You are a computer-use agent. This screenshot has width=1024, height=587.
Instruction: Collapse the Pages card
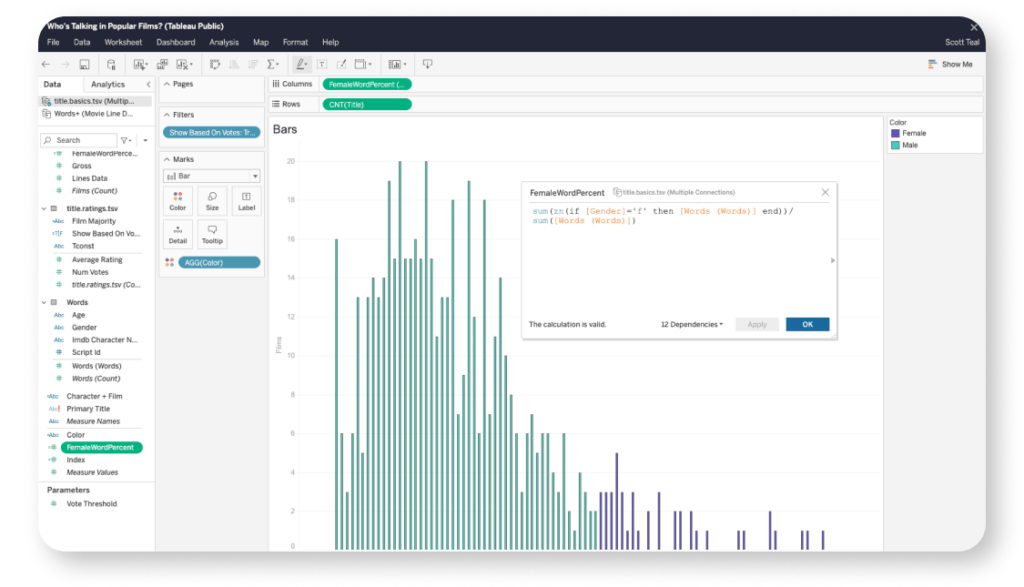coord(167,84)
